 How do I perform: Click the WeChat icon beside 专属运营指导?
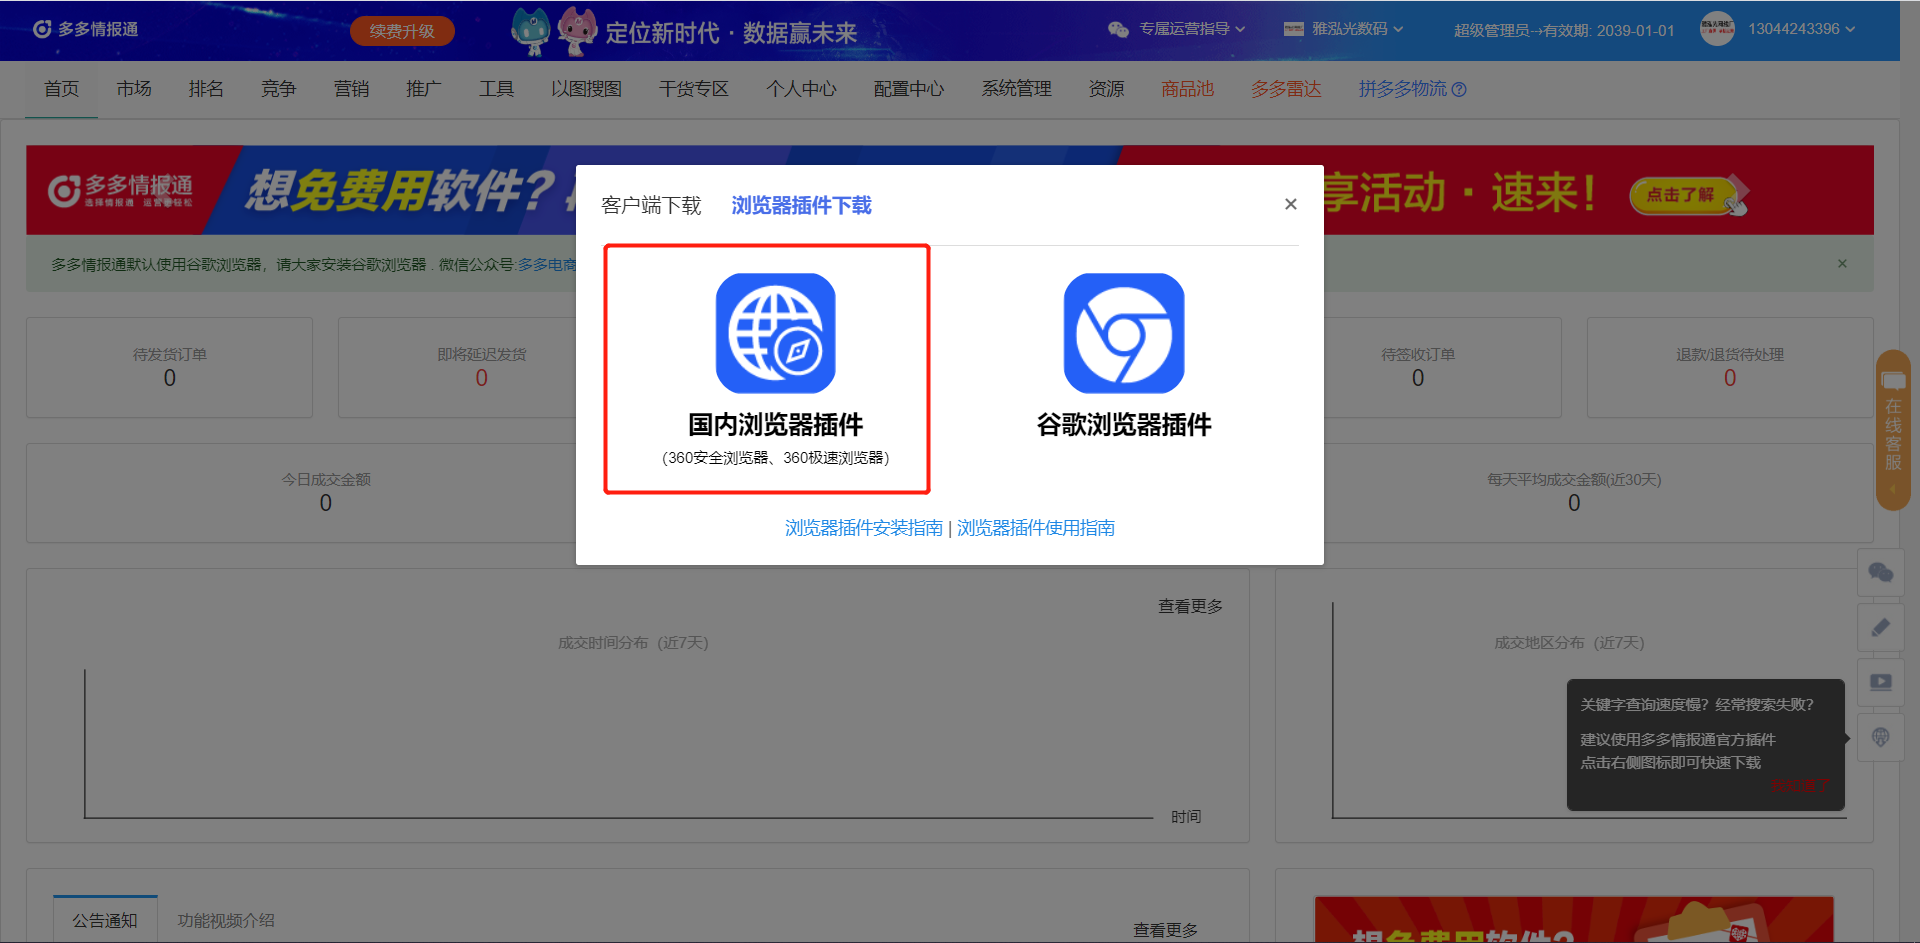1118,29
